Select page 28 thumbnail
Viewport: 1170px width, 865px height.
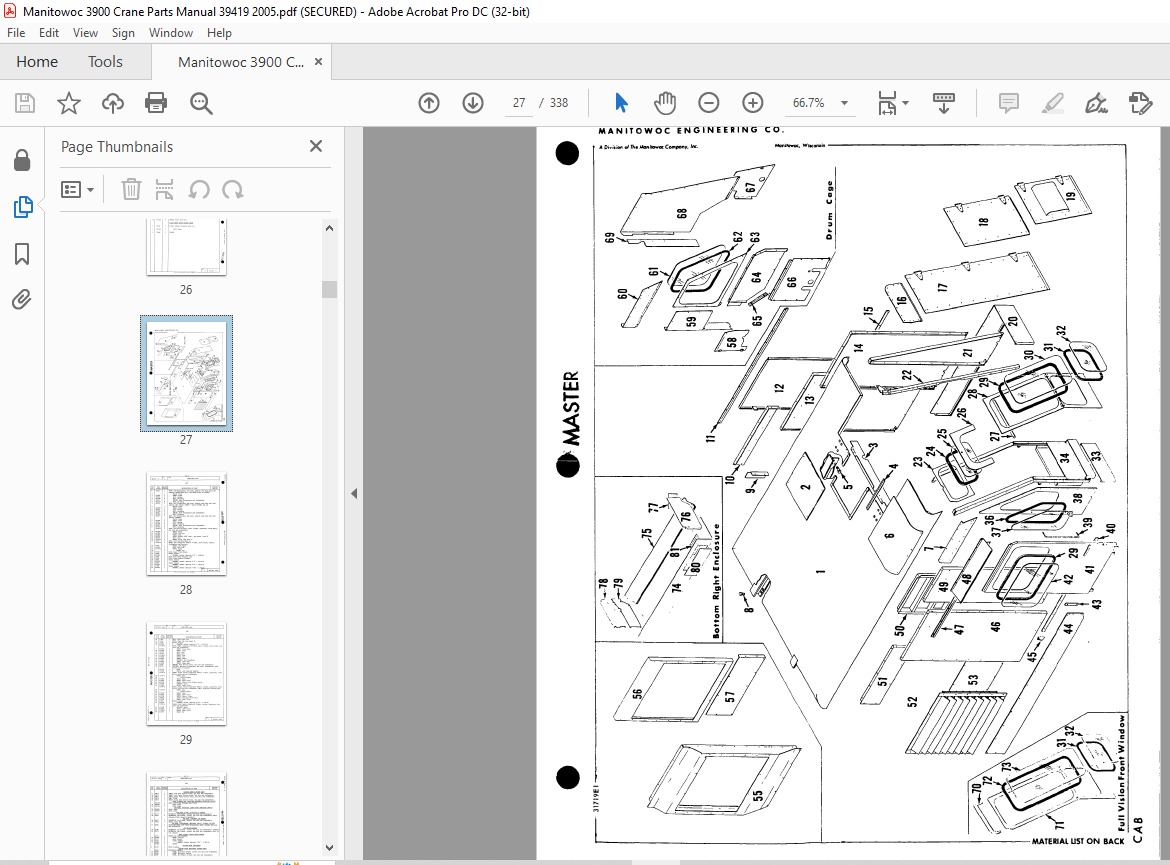[187, 524]
